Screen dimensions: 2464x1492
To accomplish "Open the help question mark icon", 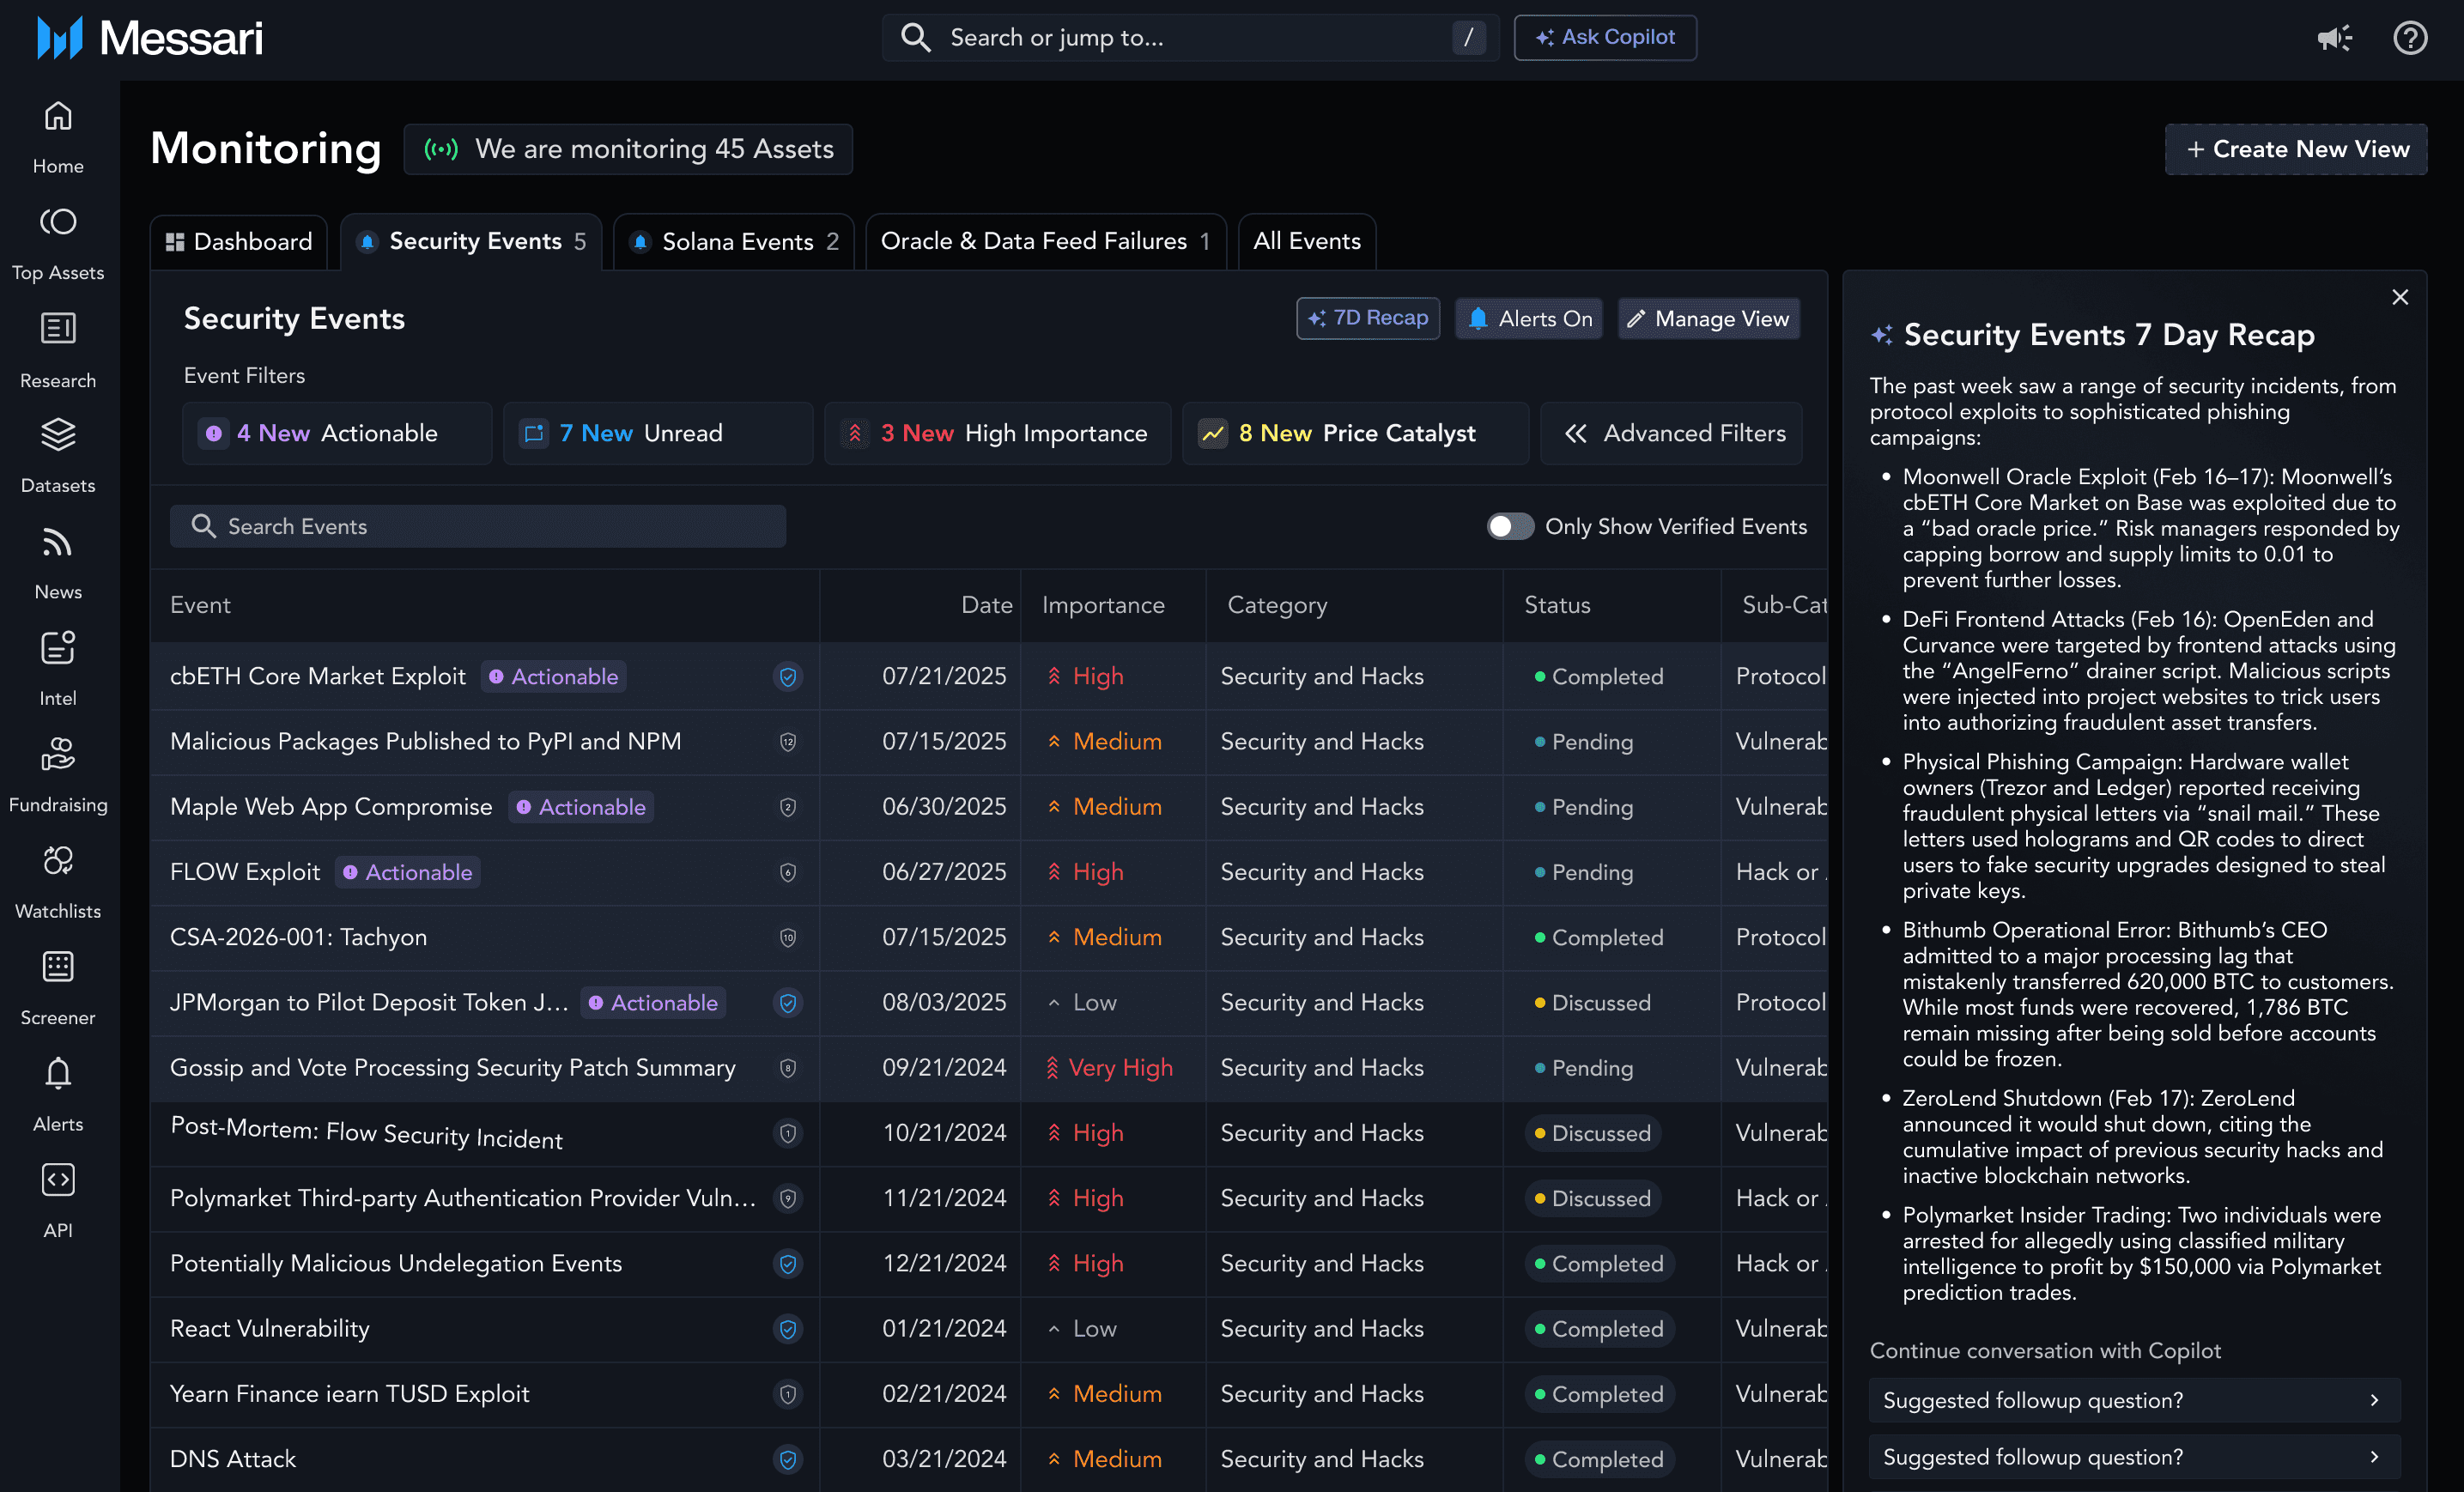I will (x=2410, y=38).
